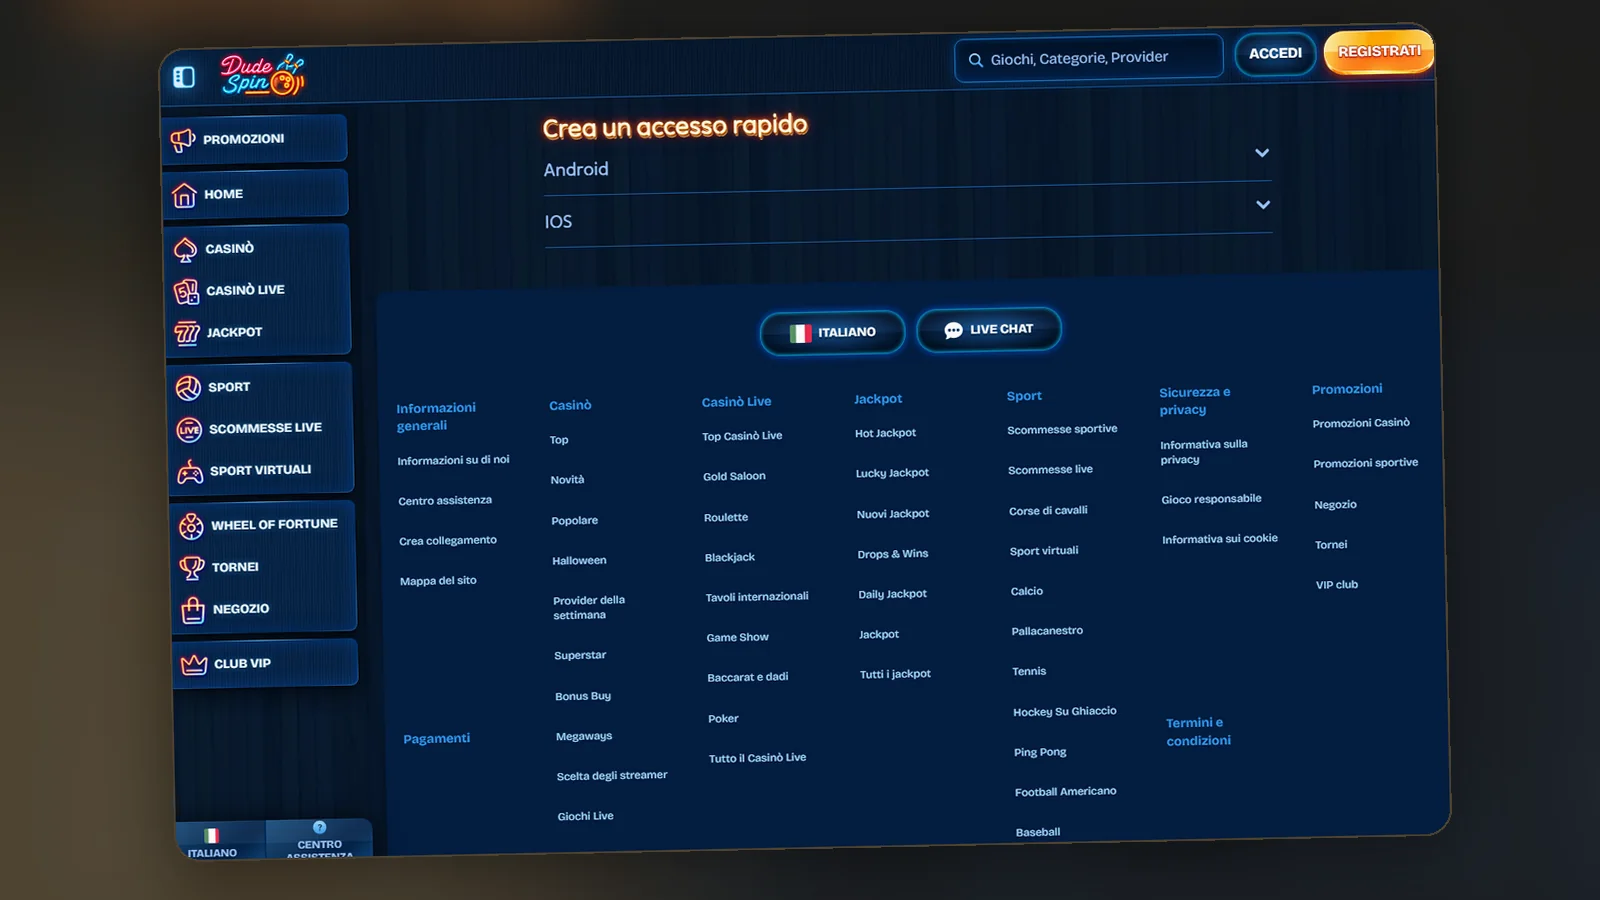Open the Drops & Wins jackpot link

(893, 554)
